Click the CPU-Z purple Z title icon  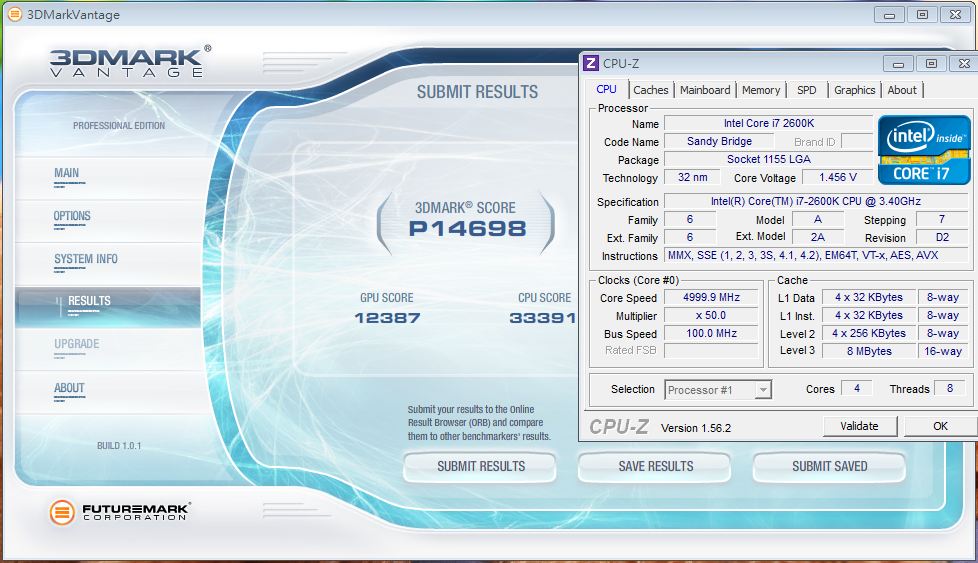590,63
